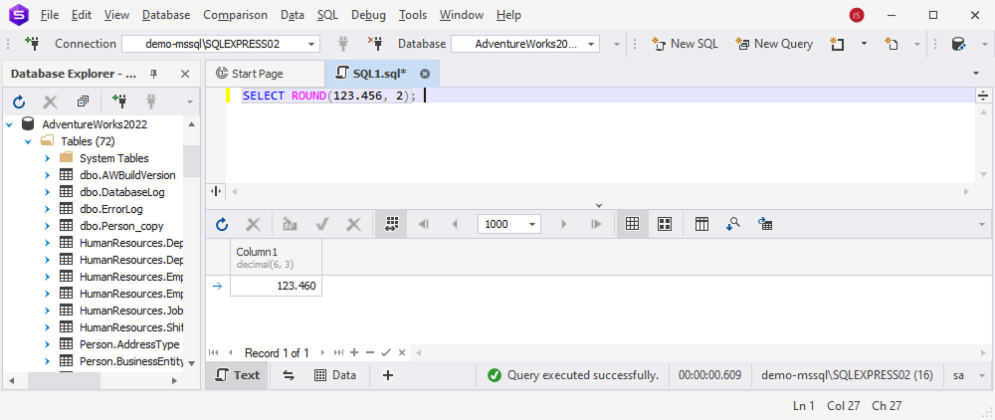Refresh the Database Explorer tree
The image size is (995, 420).
[18, 102]
